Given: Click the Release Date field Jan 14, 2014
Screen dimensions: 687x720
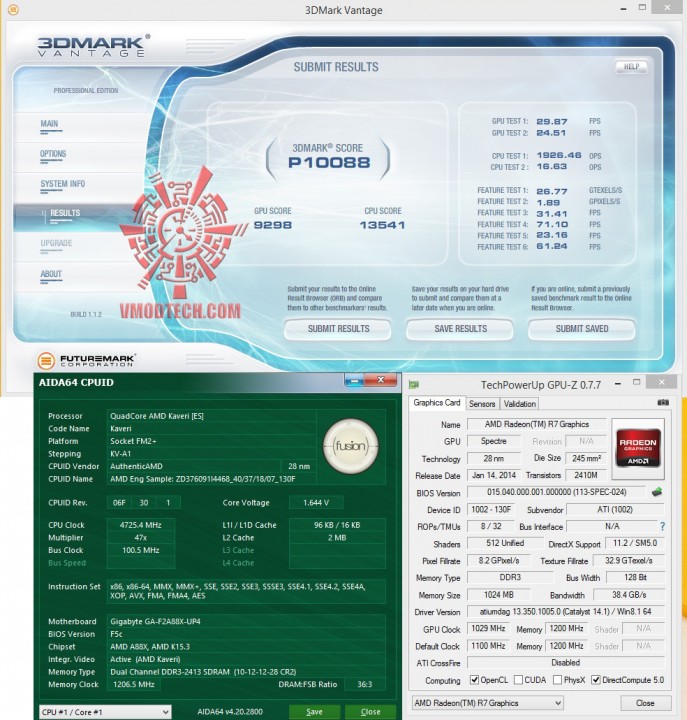Looking at the screenshot, I should 494,475.
